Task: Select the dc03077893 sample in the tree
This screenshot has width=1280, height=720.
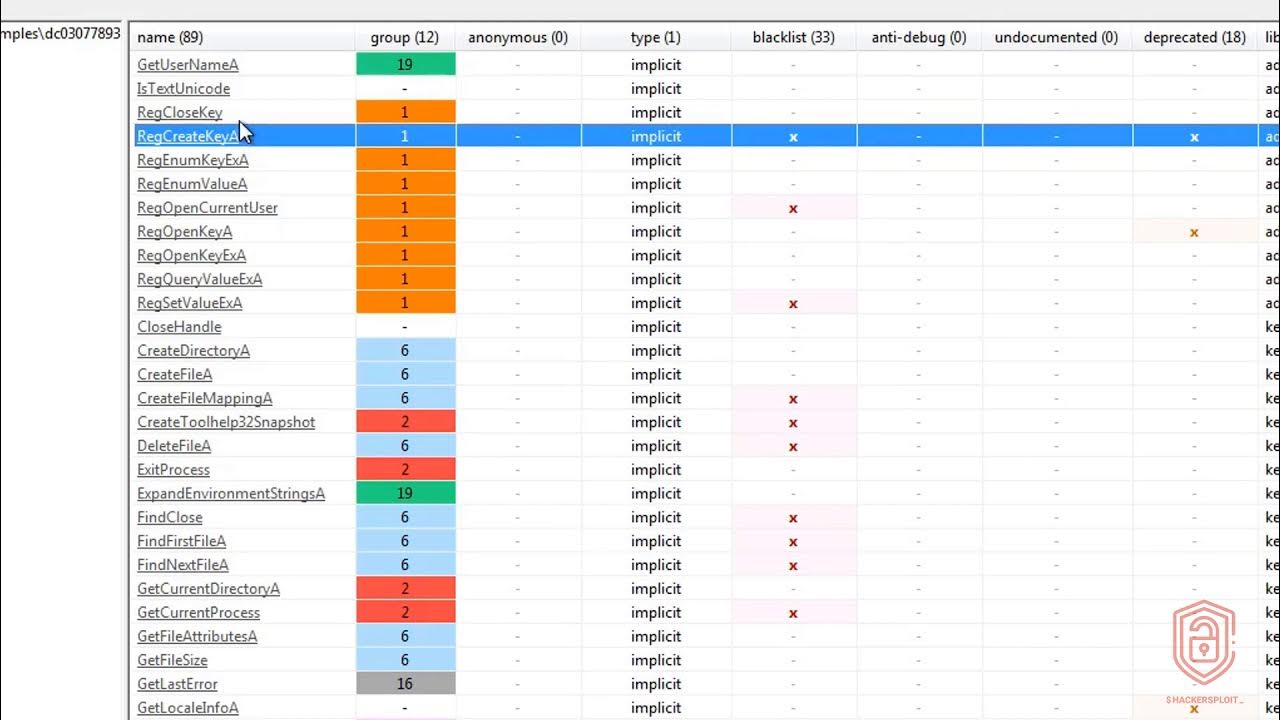Action: (60, 31)
